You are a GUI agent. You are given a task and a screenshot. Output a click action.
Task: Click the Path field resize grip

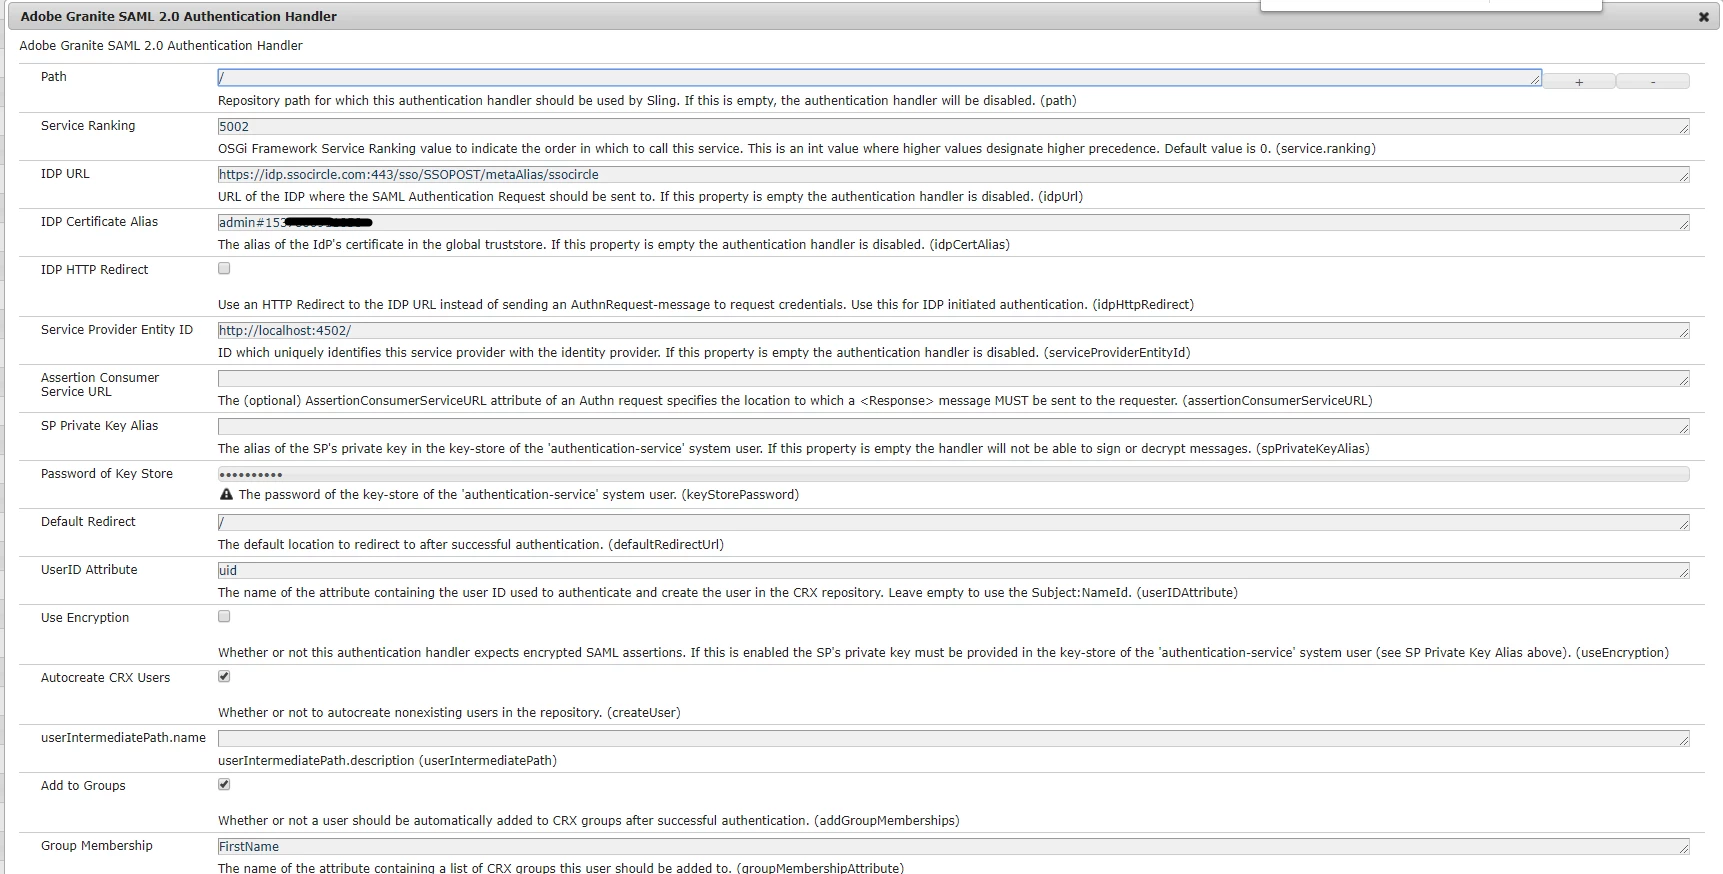1535,80
